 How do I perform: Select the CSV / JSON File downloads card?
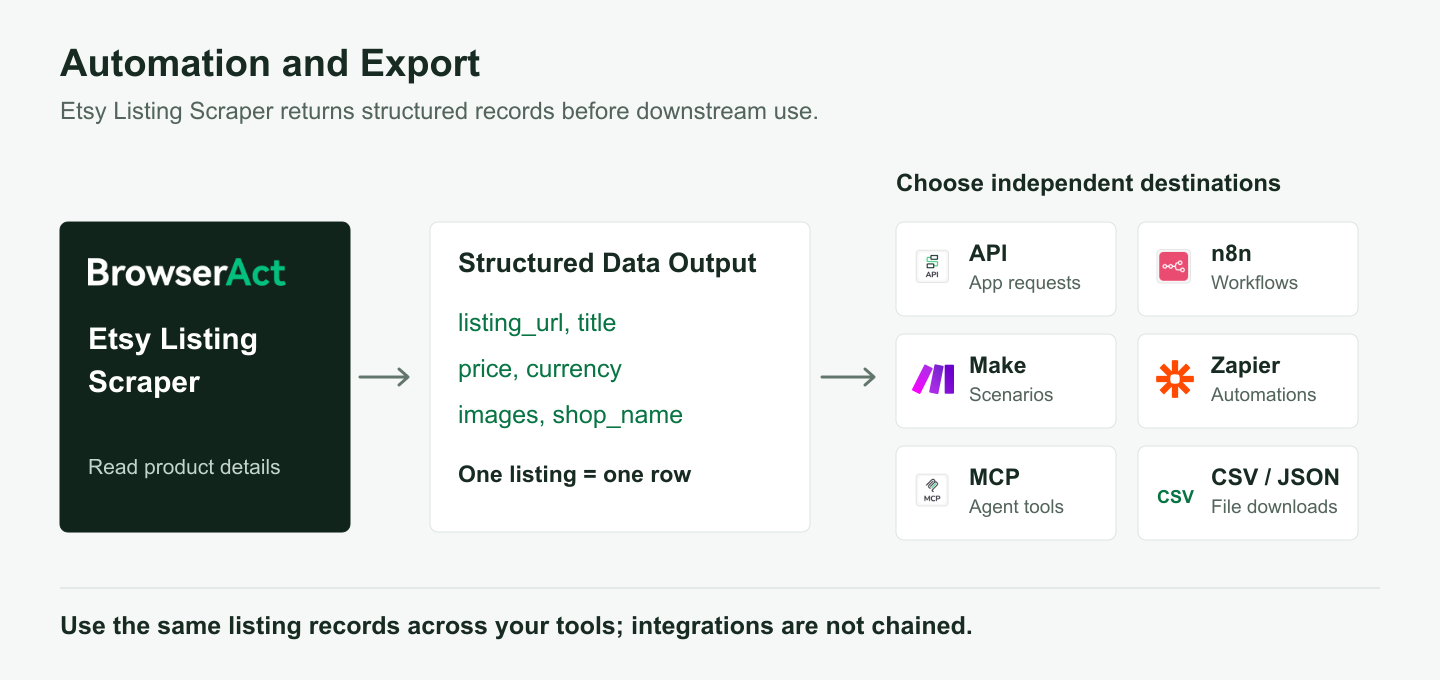[x=1248, y=492]
